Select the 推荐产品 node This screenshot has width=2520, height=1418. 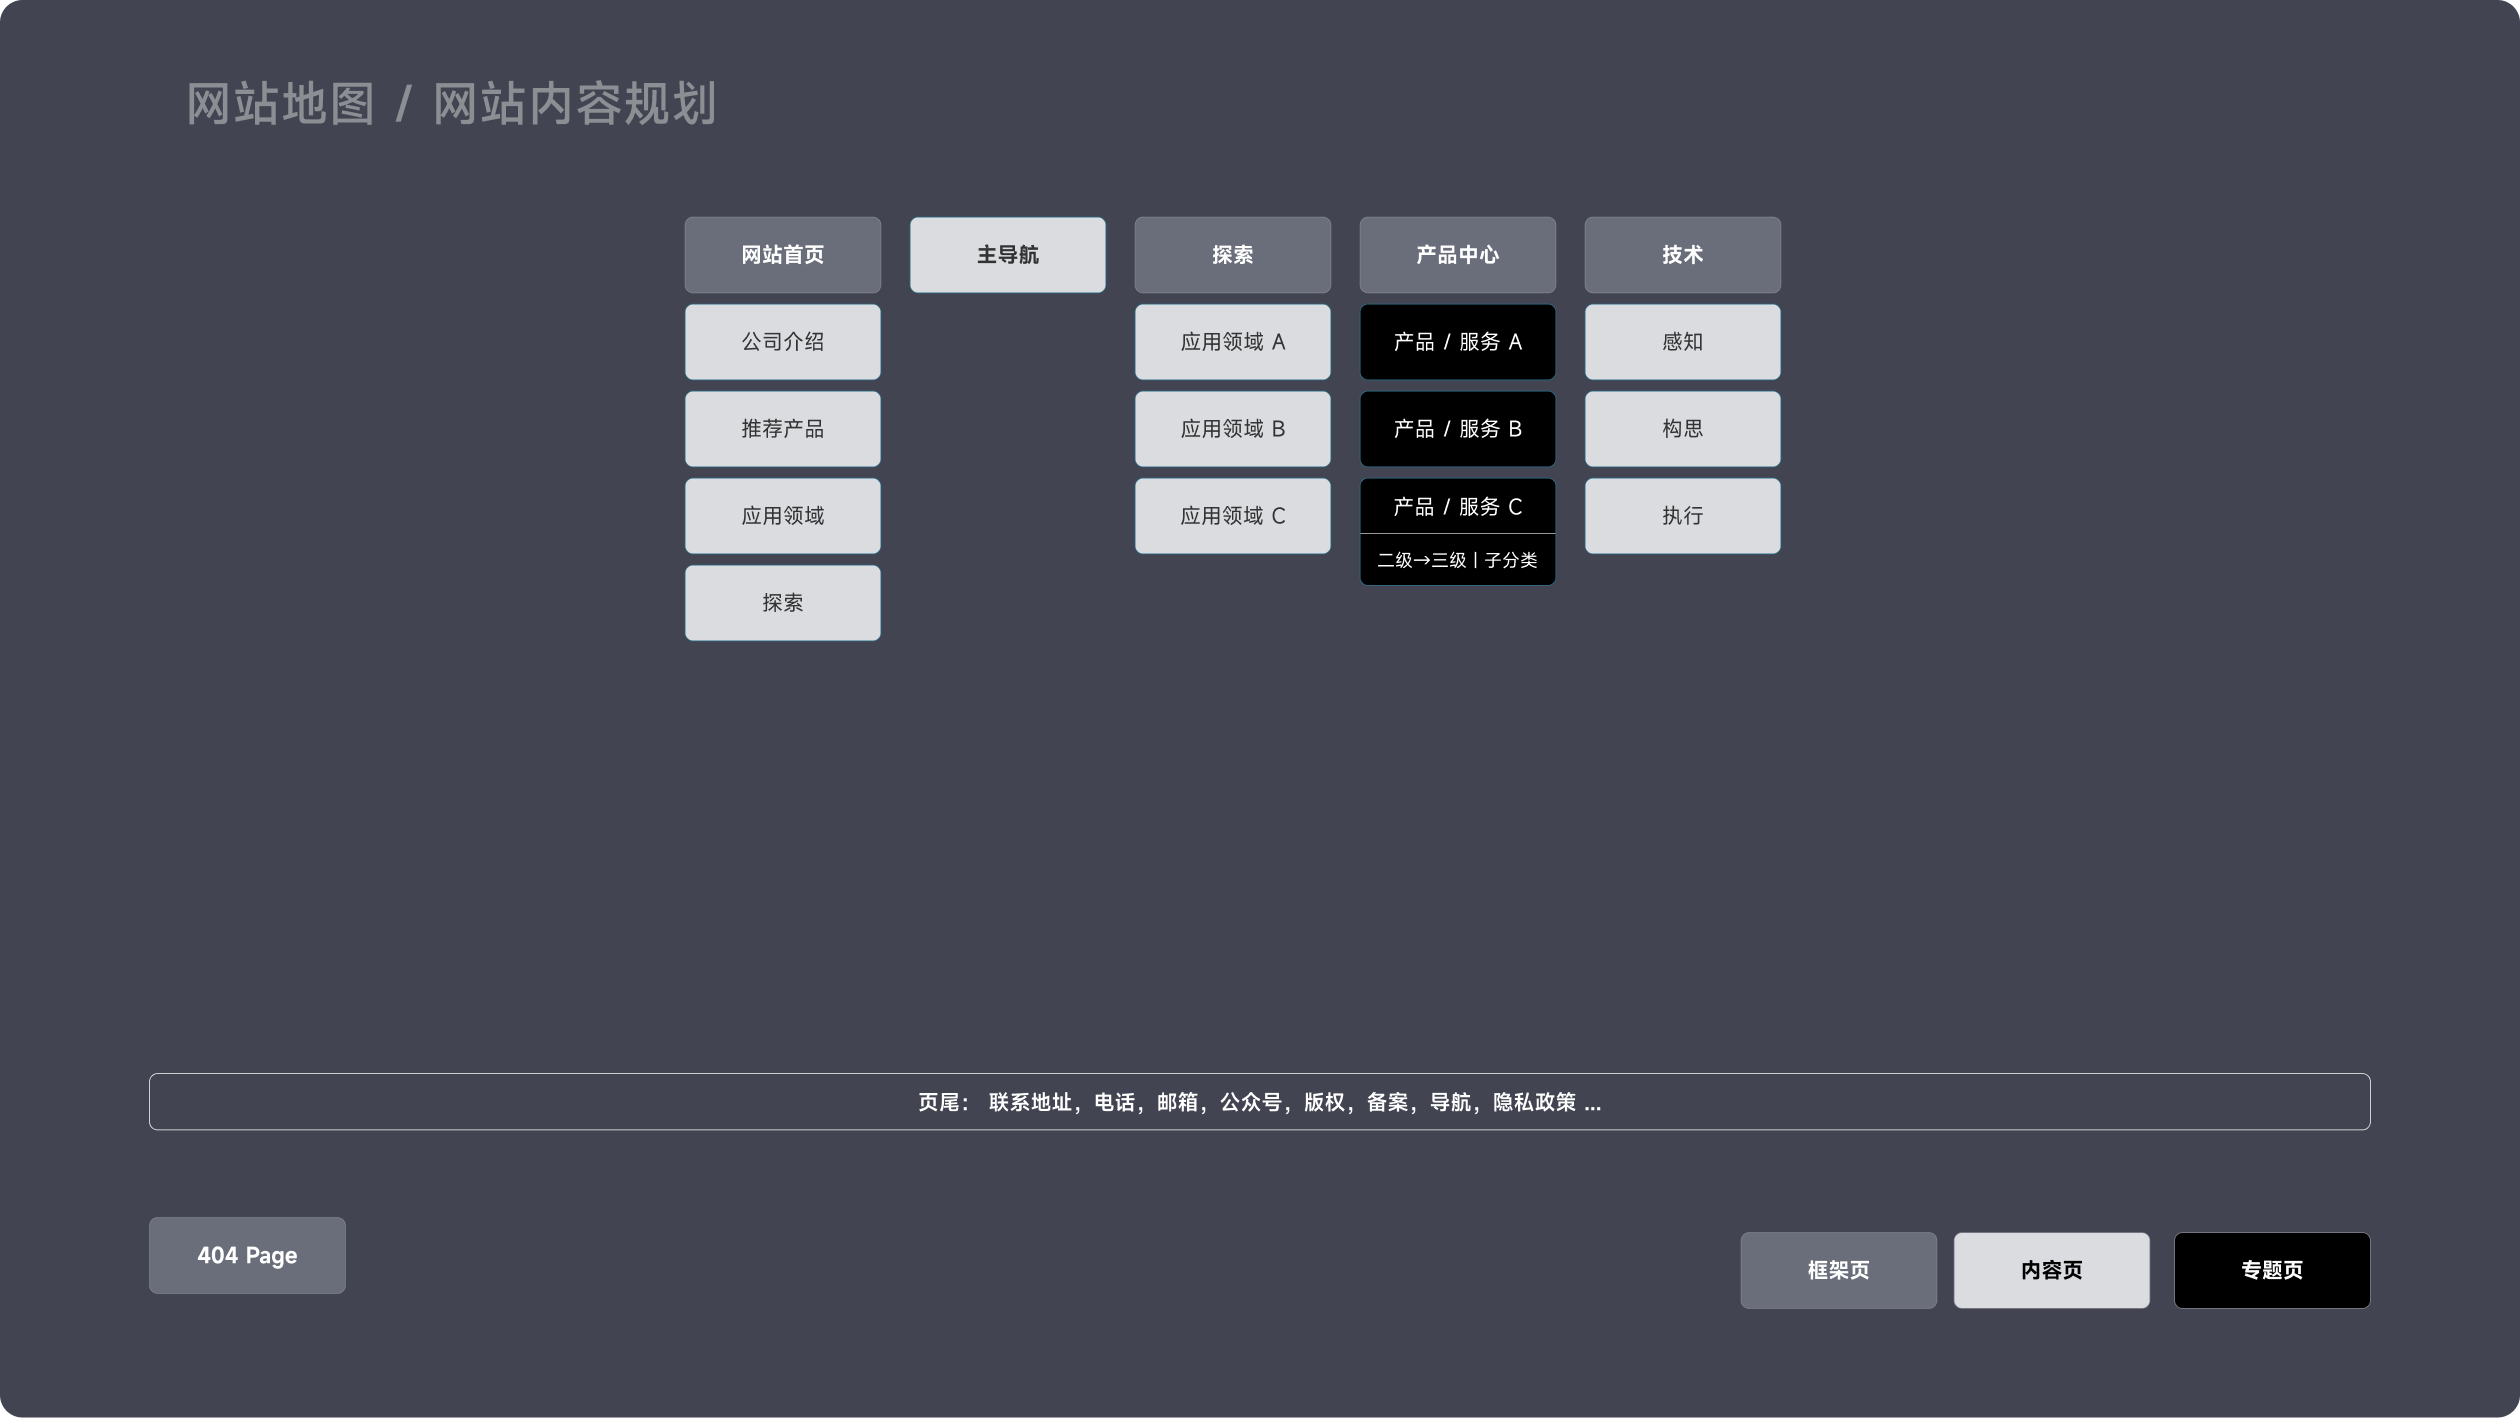coord(782,428)
